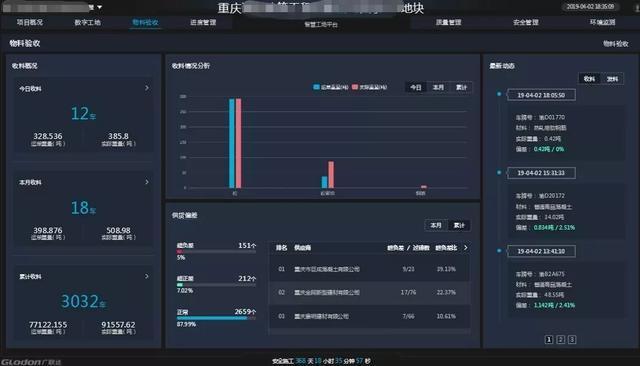This screenshot has height=366, width=640.
Task: Open the 数字工地 tab
Action: [87, 22]
